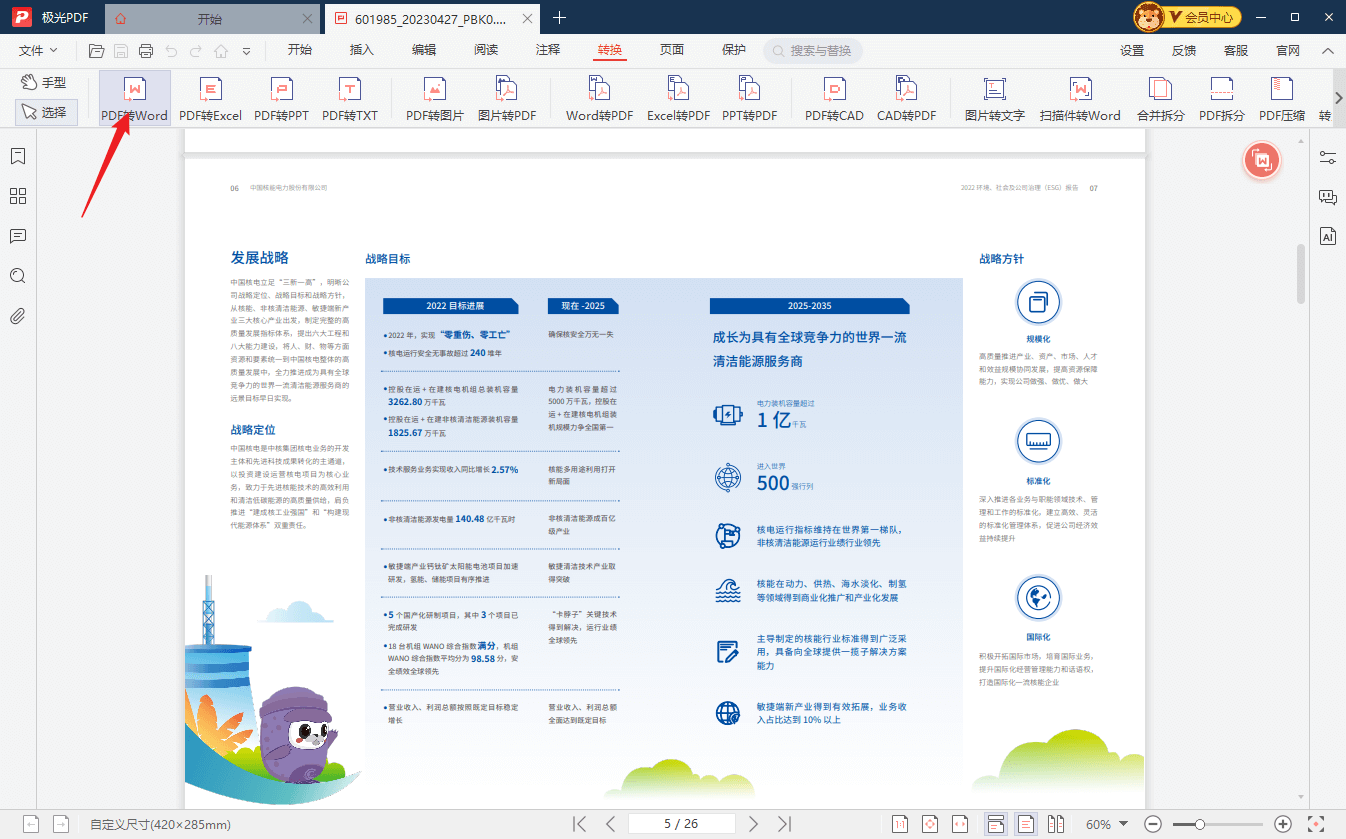
Task: Switch to the 注释 ribbon tab
Action: click(x=548, y=50)
